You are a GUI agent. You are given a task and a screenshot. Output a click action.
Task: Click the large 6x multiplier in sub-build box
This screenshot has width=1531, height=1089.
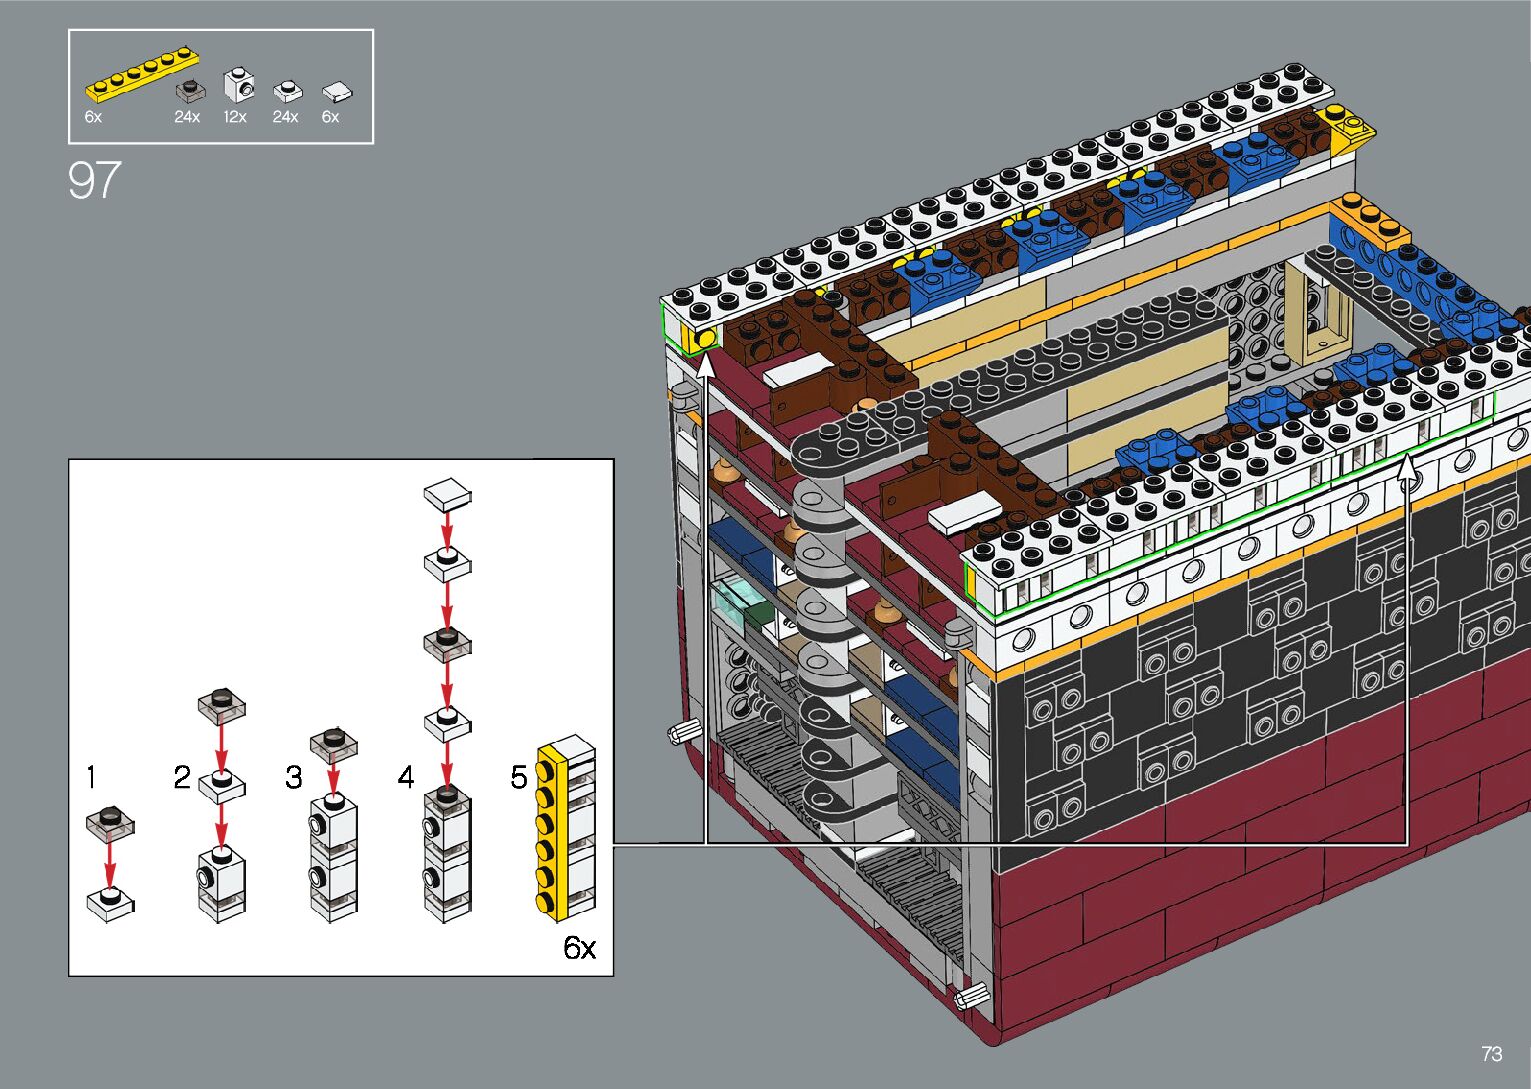[579, 947]
